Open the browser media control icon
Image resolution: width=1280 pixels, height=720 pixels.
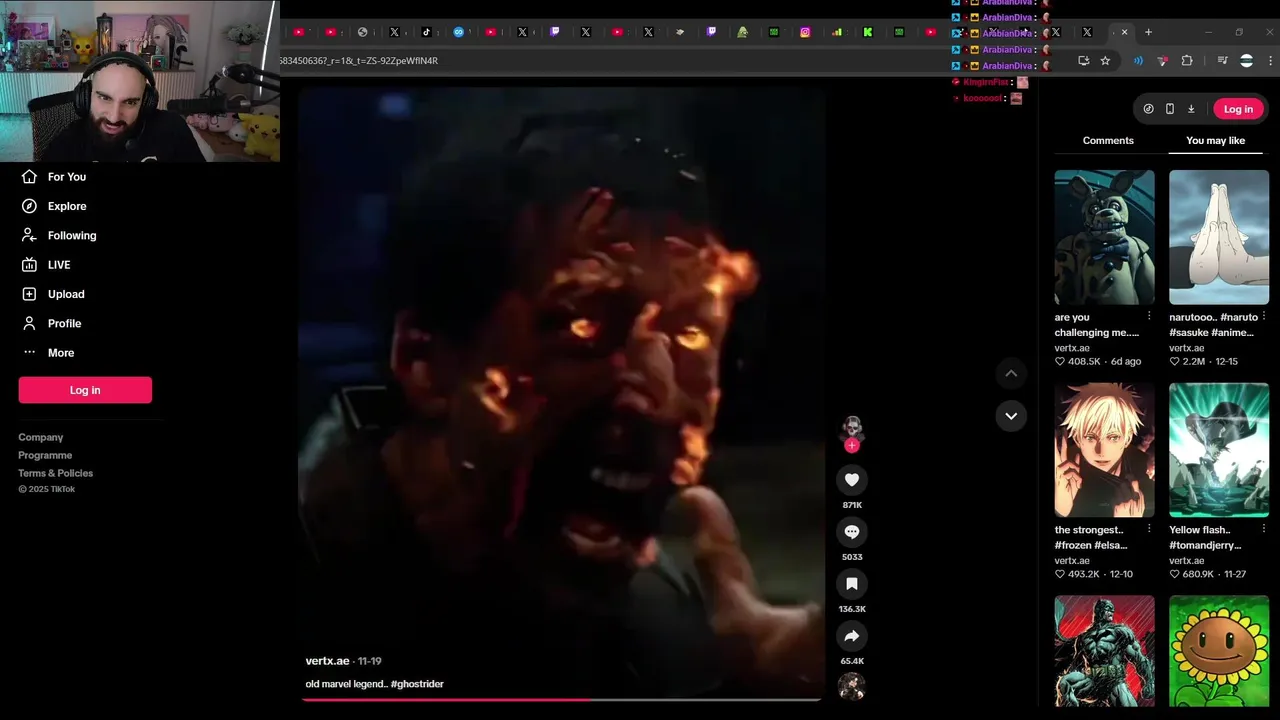(1222, 61)
